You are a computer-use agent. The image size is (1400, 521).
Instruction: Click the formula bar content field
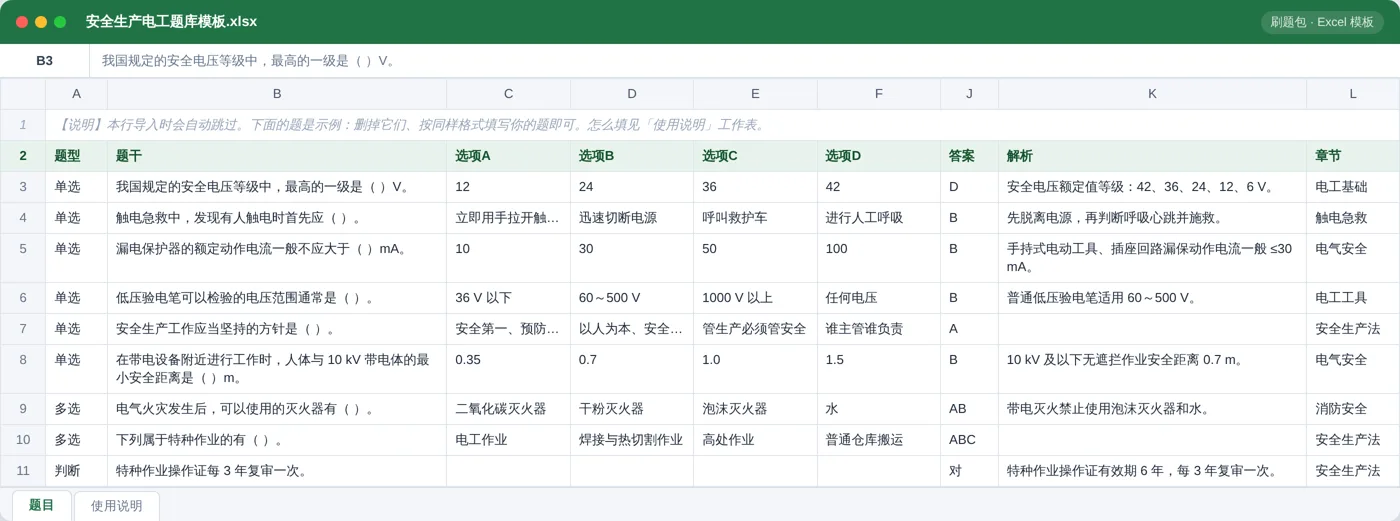coord(744,61)
